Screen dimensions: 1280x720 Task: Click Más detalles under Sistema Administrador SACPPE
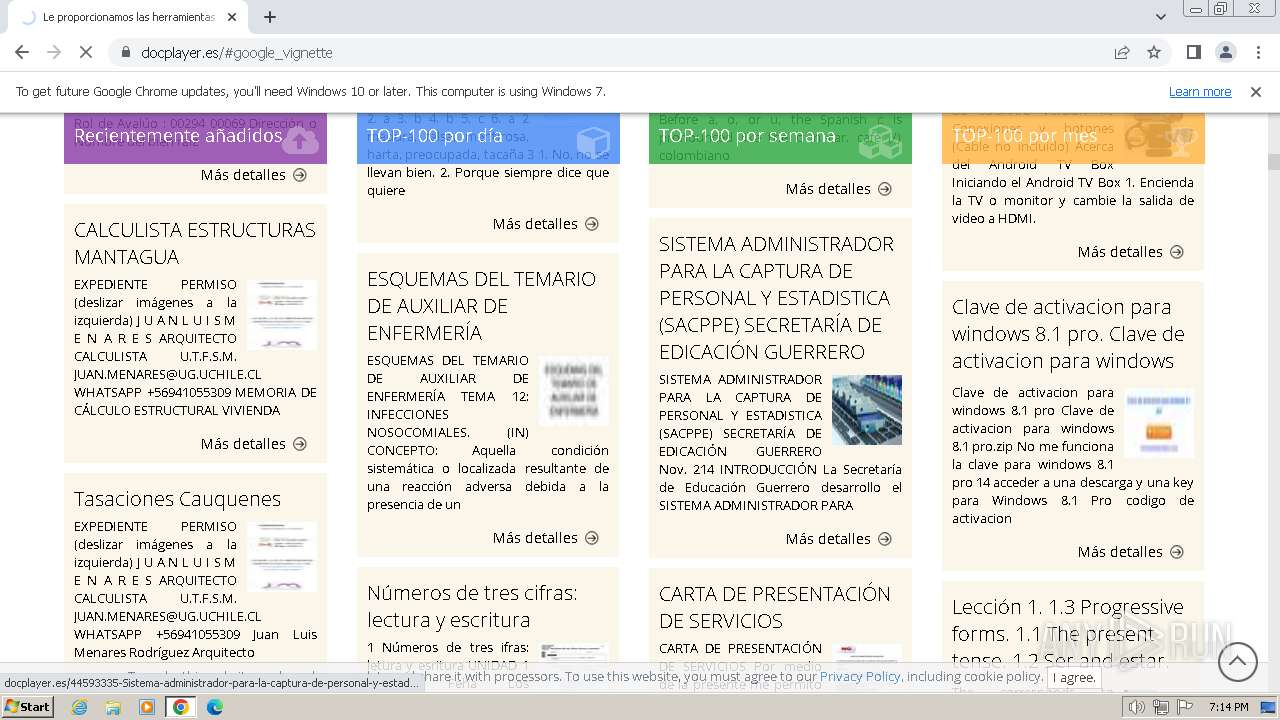tap(839, 538)
